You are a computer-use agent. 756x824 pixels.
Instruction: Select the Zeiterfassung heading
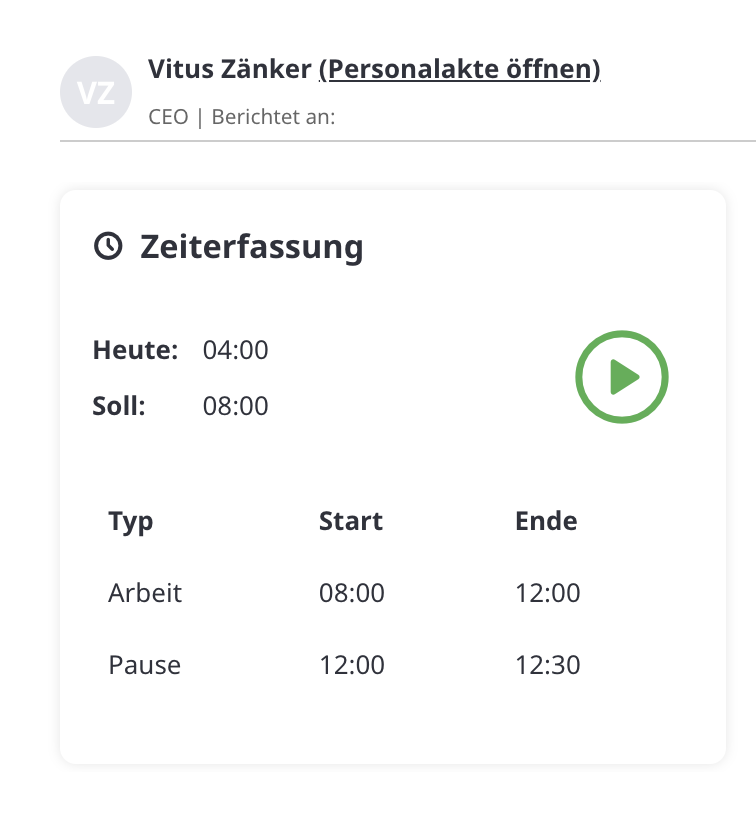coord(252,246)
